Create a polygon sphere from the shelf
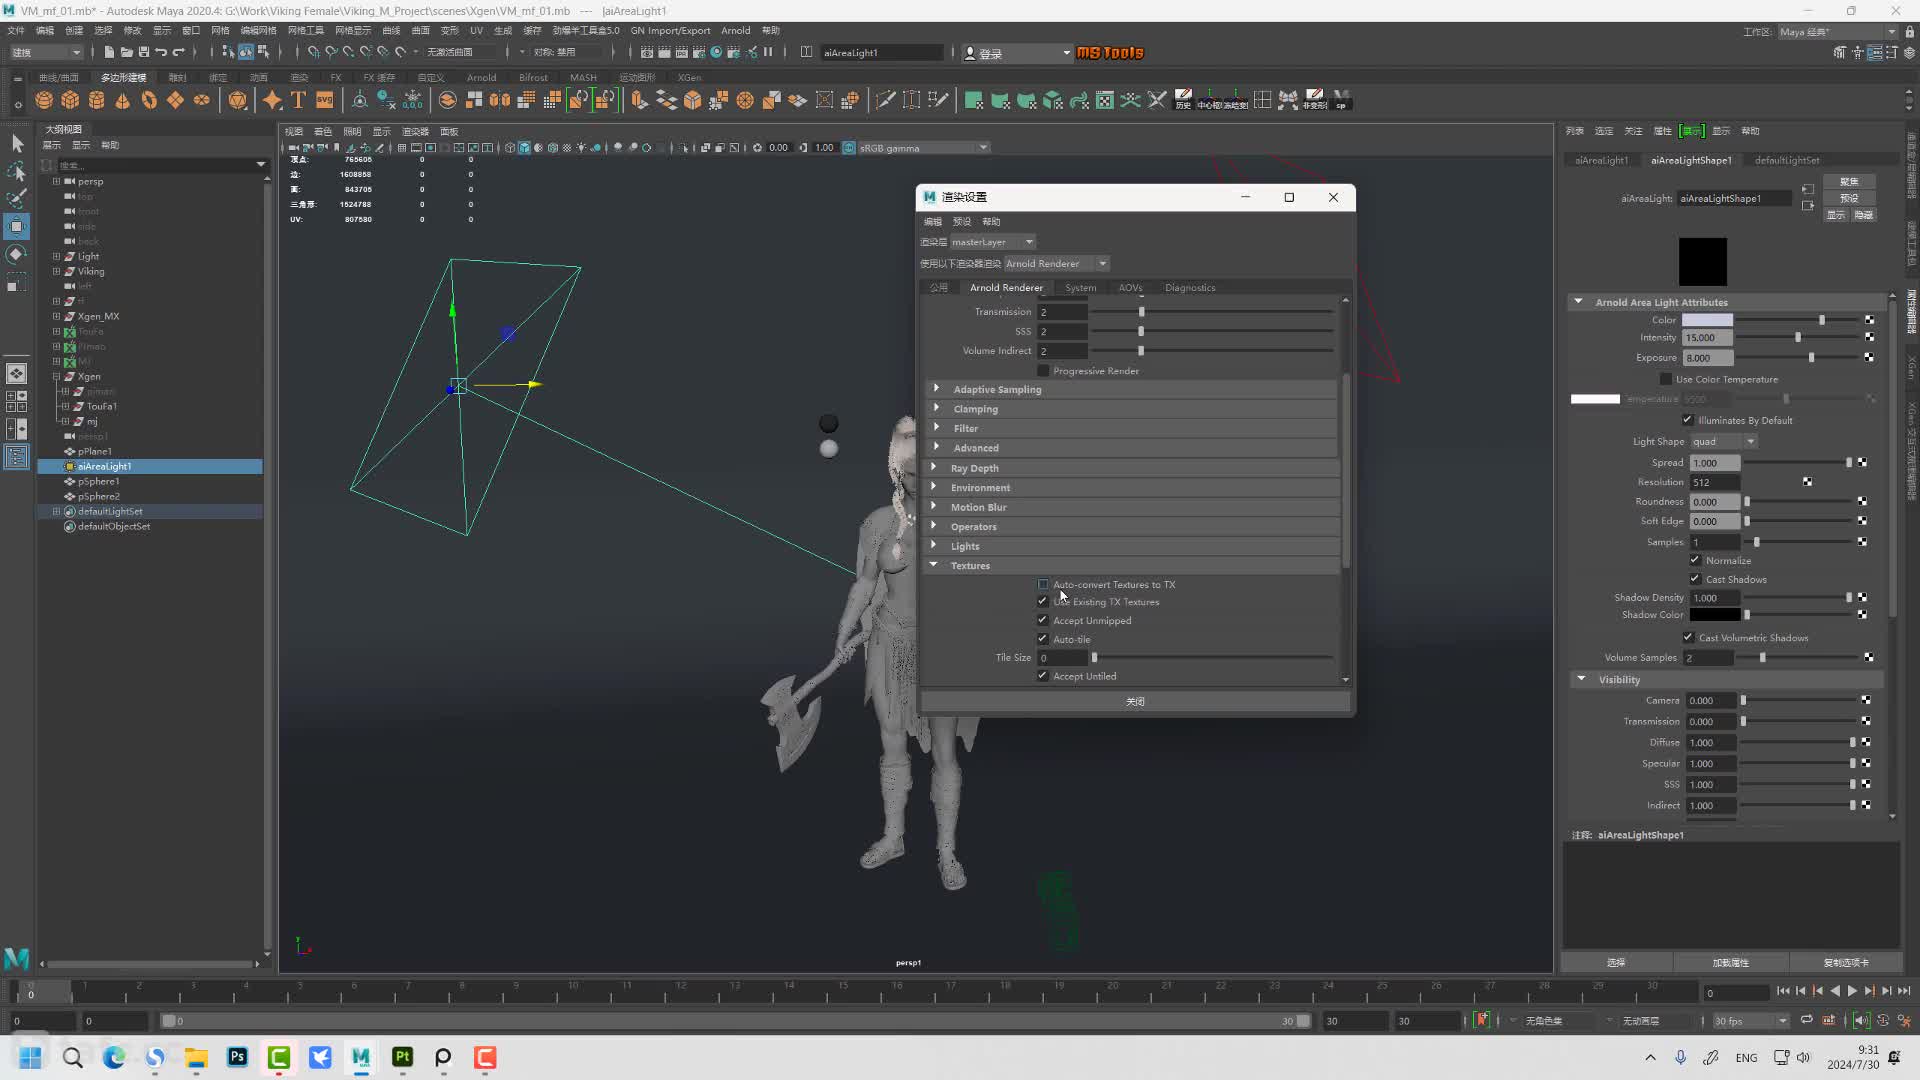This screenshot has width=1920, height=1080. (x=44, y=100)
